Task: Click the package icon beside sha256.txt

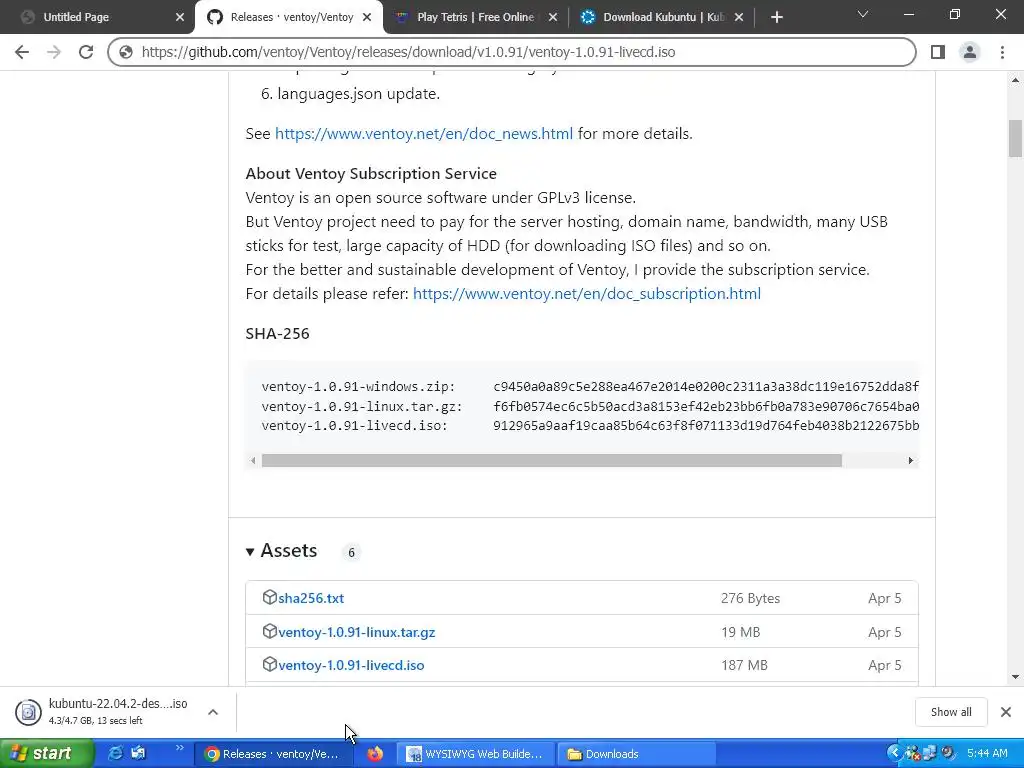Action: point(269,598)
